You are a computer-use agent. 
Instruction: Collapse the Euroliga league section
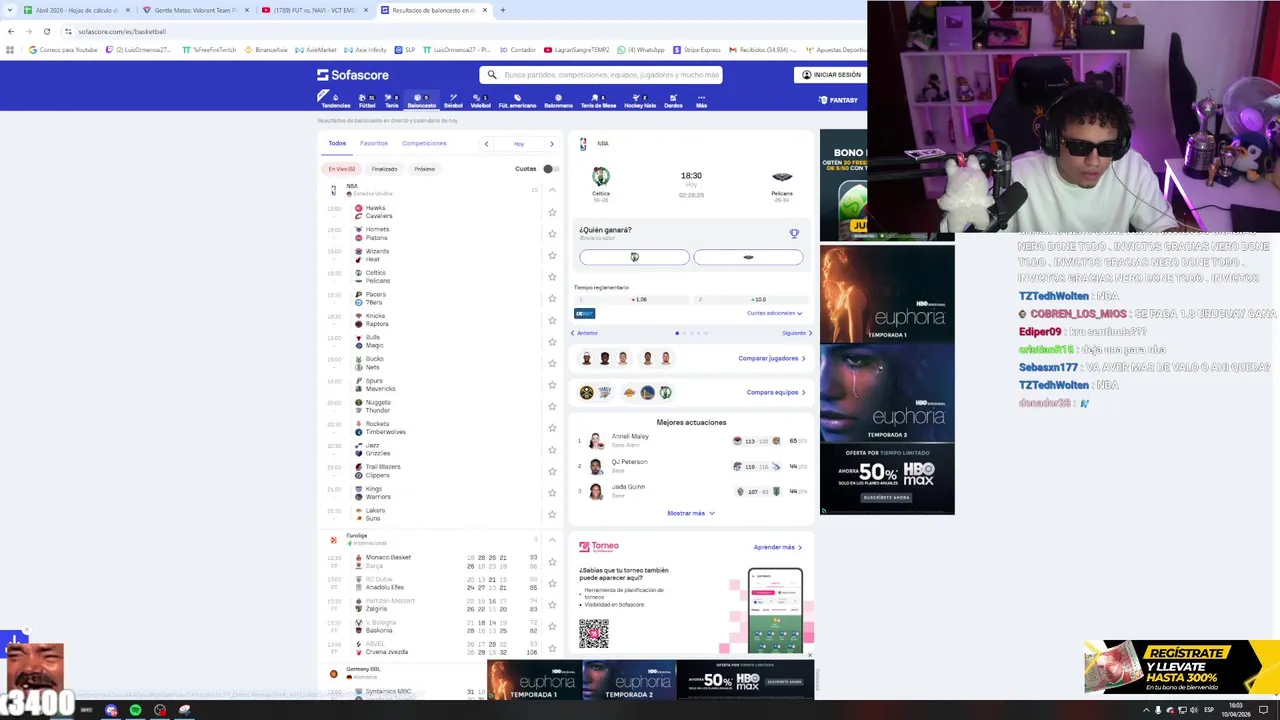(x=552, y=540)
